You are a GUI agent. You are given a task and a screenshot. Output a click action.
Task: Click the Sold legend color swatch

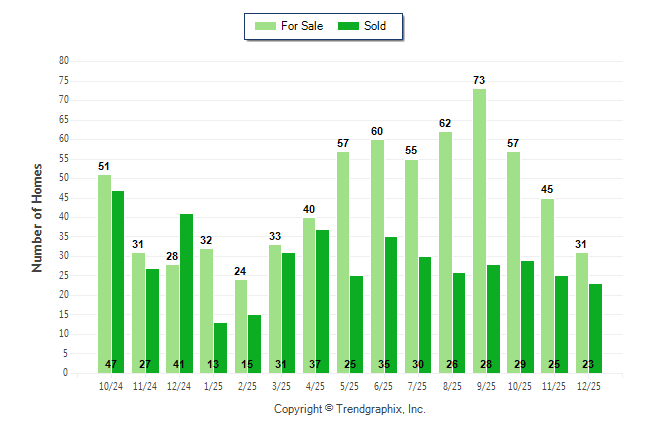point(351,26)
